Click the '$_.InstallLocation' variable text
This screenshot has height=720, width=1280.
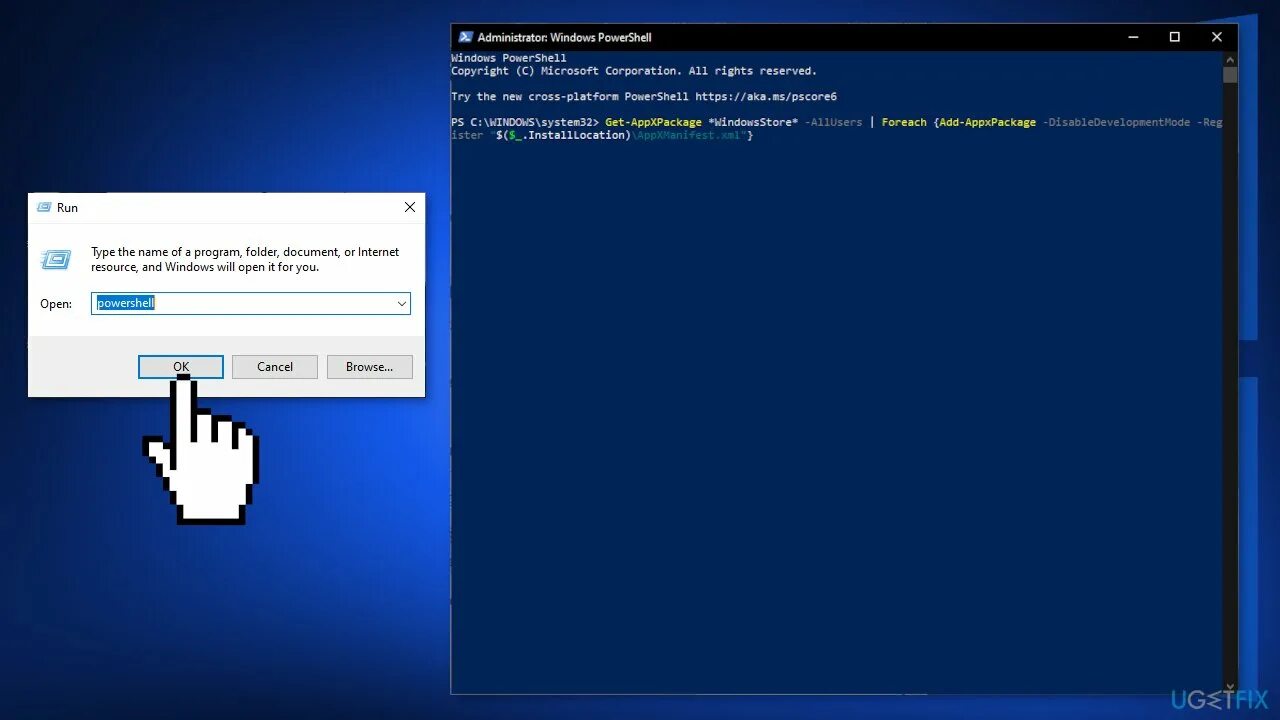point(567,135)
